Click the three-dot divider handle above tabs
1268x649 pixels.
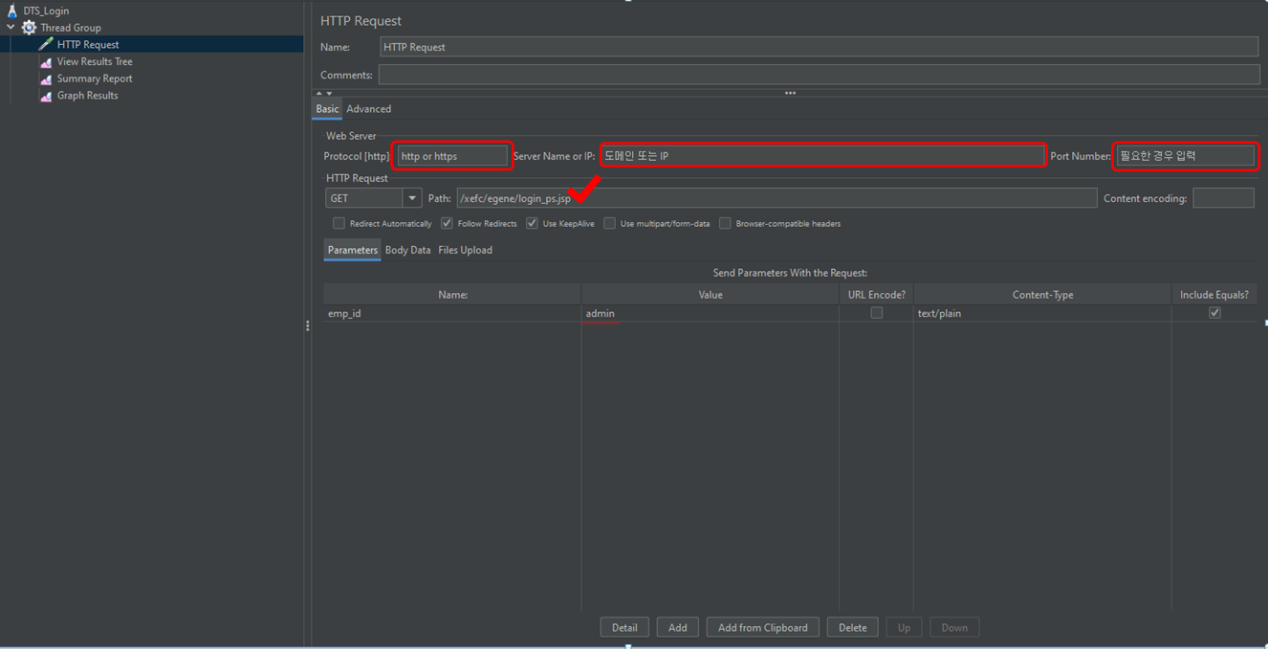click(790, 93)
